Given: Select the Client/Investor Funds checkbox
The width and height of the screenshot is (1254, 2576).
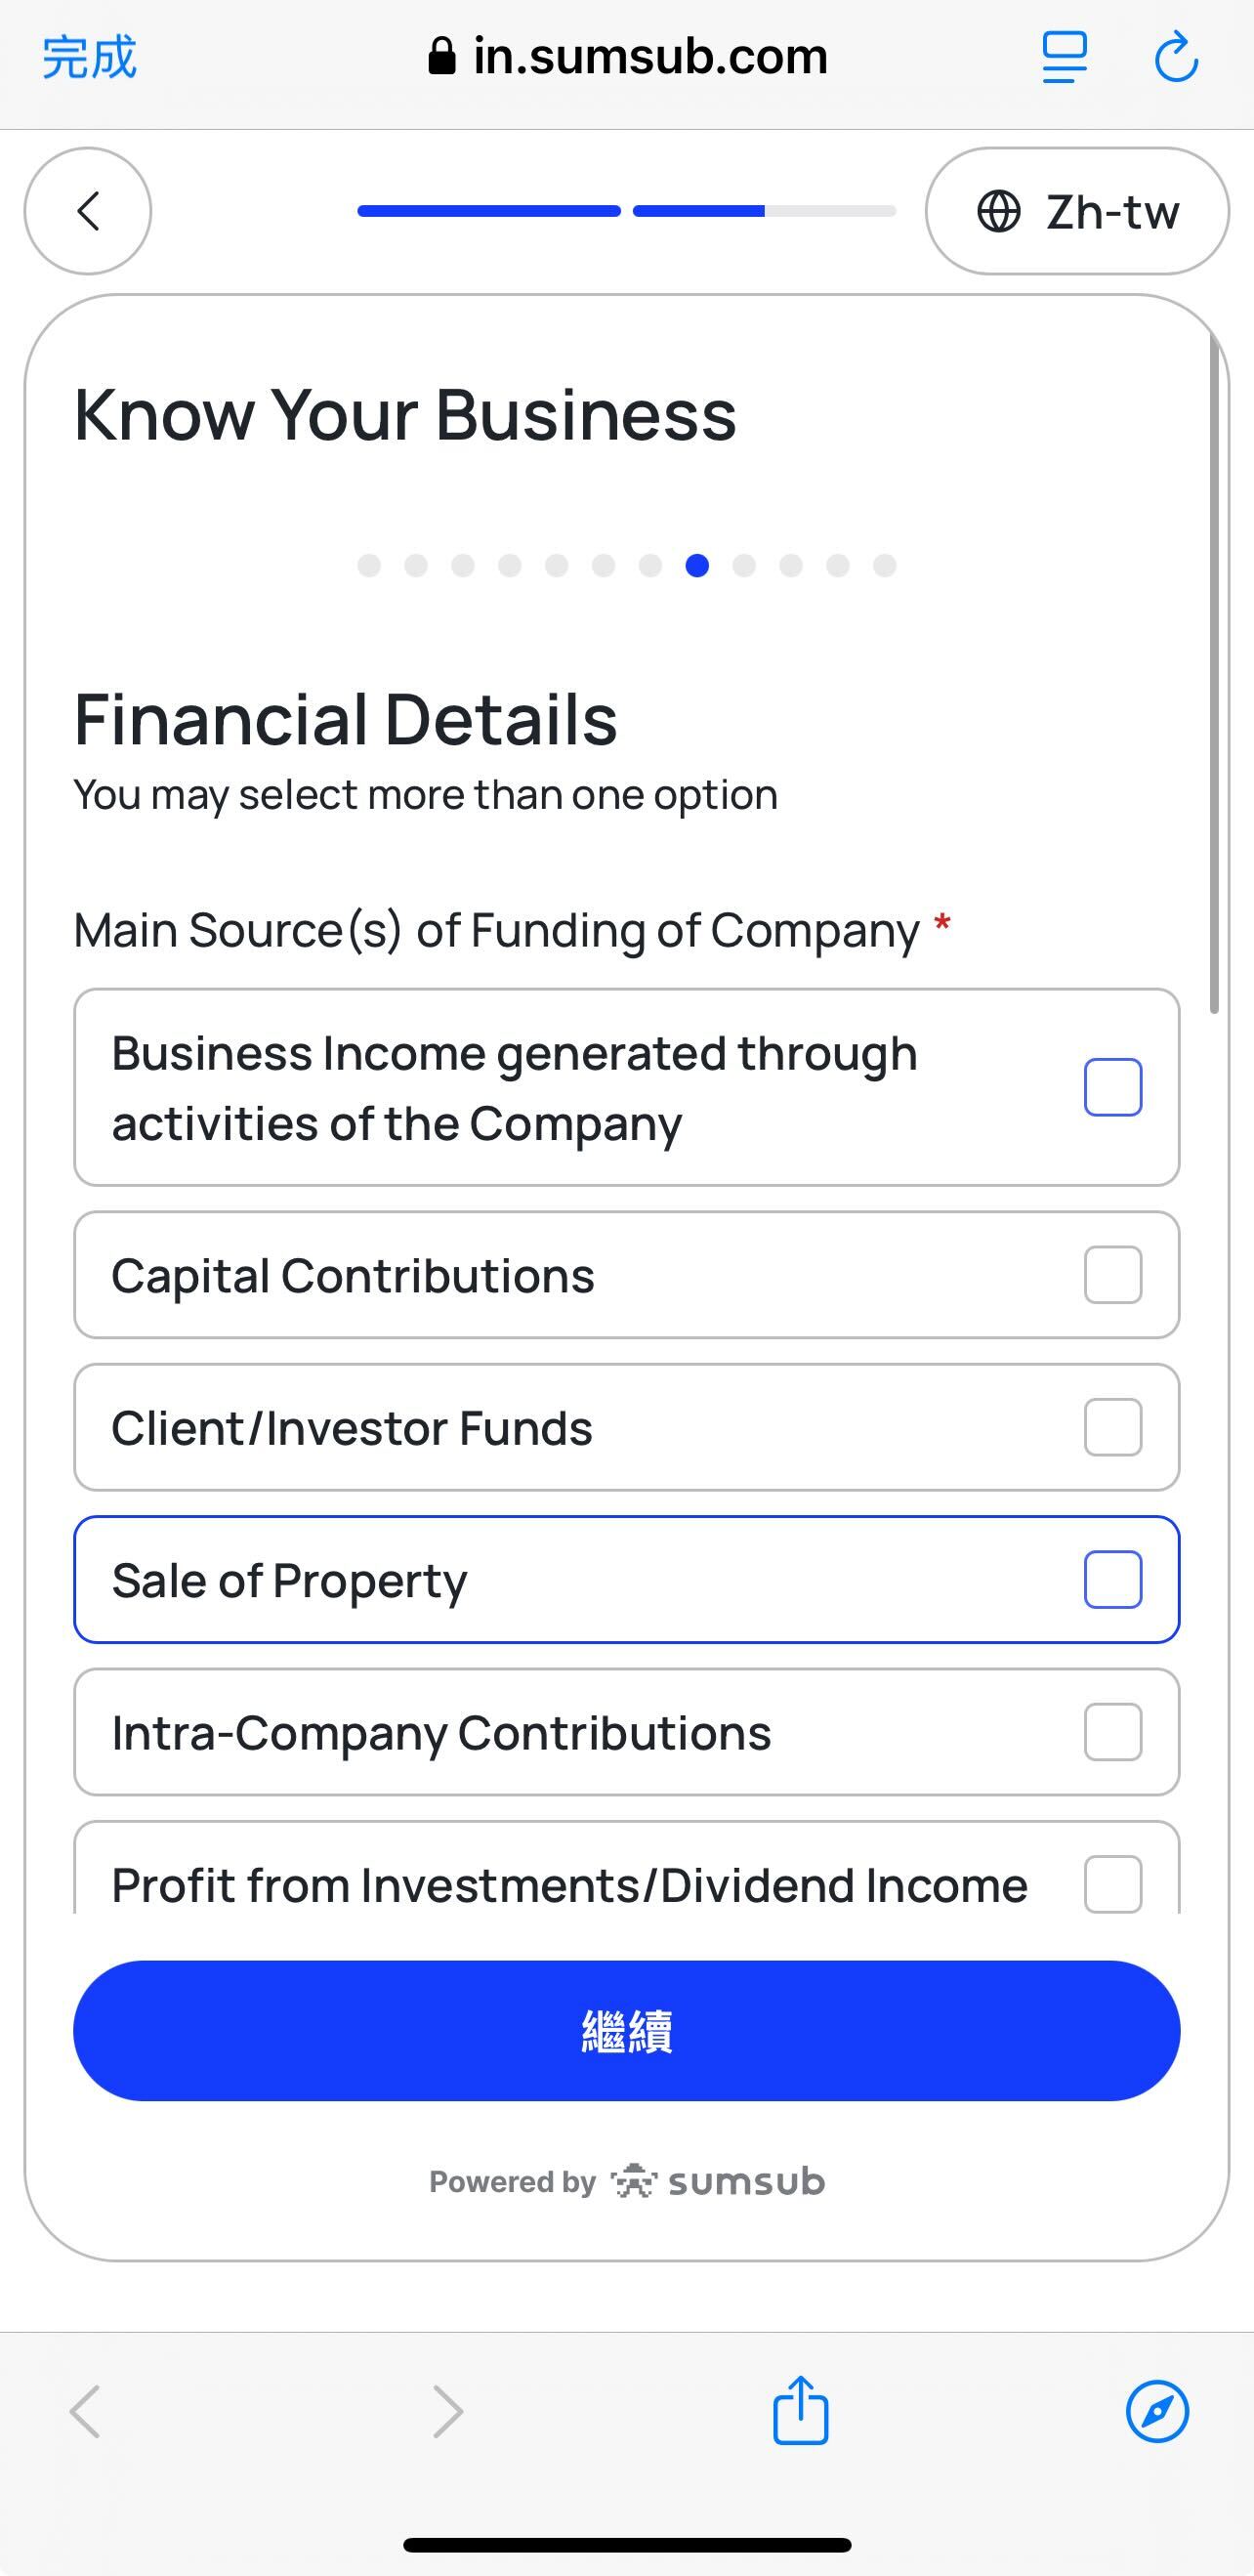Looking at the screenshot, I should [1113, 1427].
